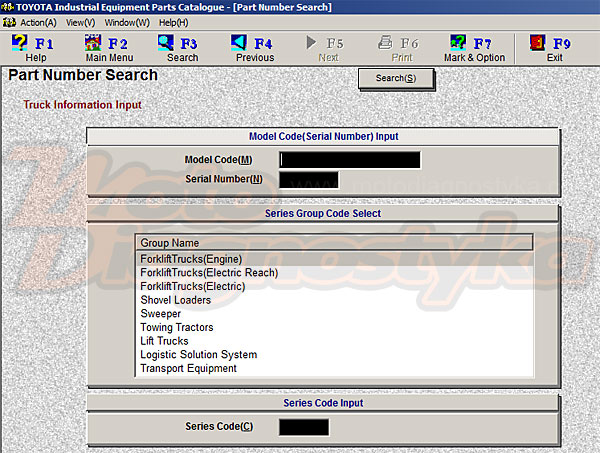Focus the Series Code(C) input field
600x453 pixels.
(x=304, y=427)
